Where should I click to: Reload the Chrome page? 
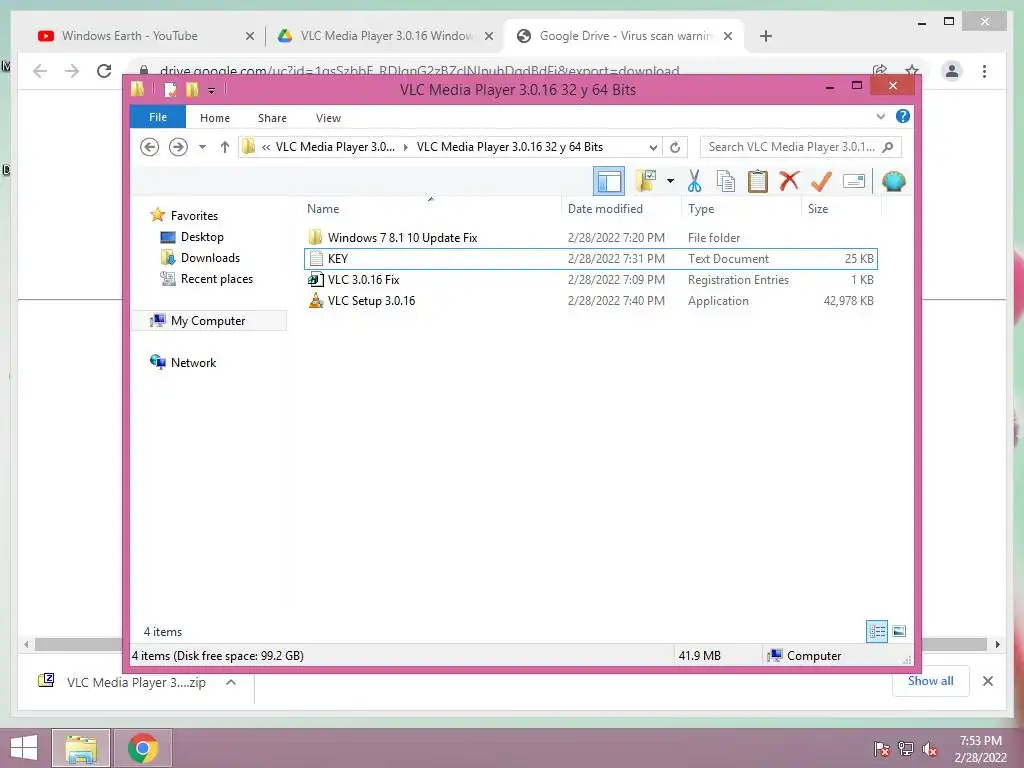coord(104,71)
